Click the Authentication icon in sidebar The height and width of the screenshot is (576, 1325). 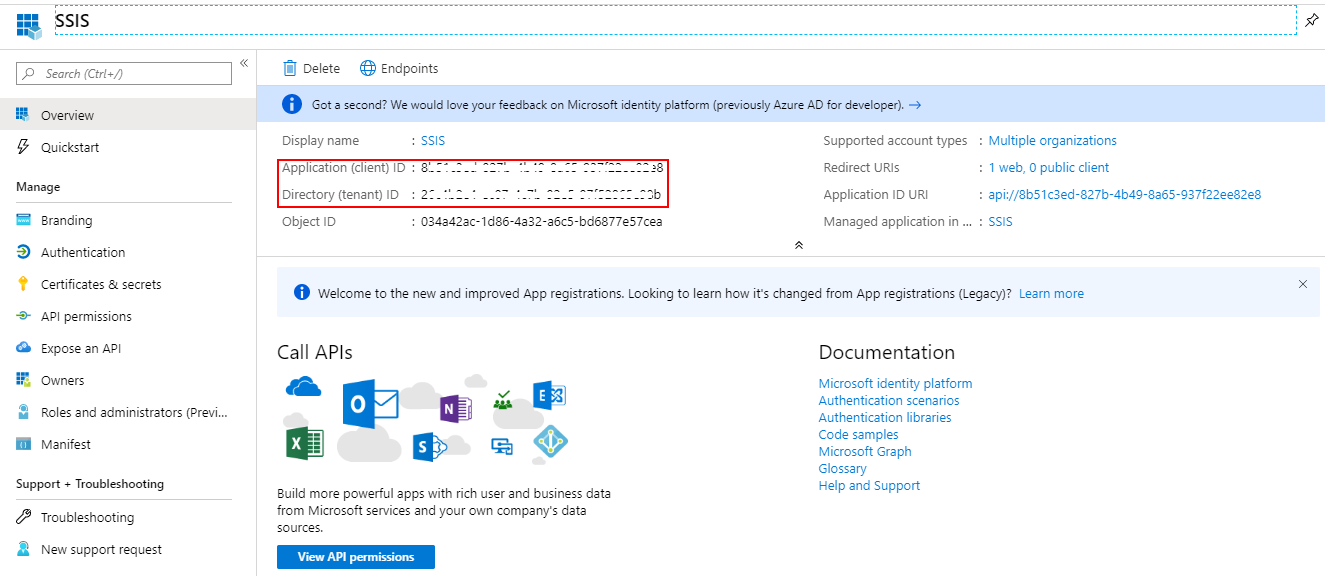coord(23,252)
